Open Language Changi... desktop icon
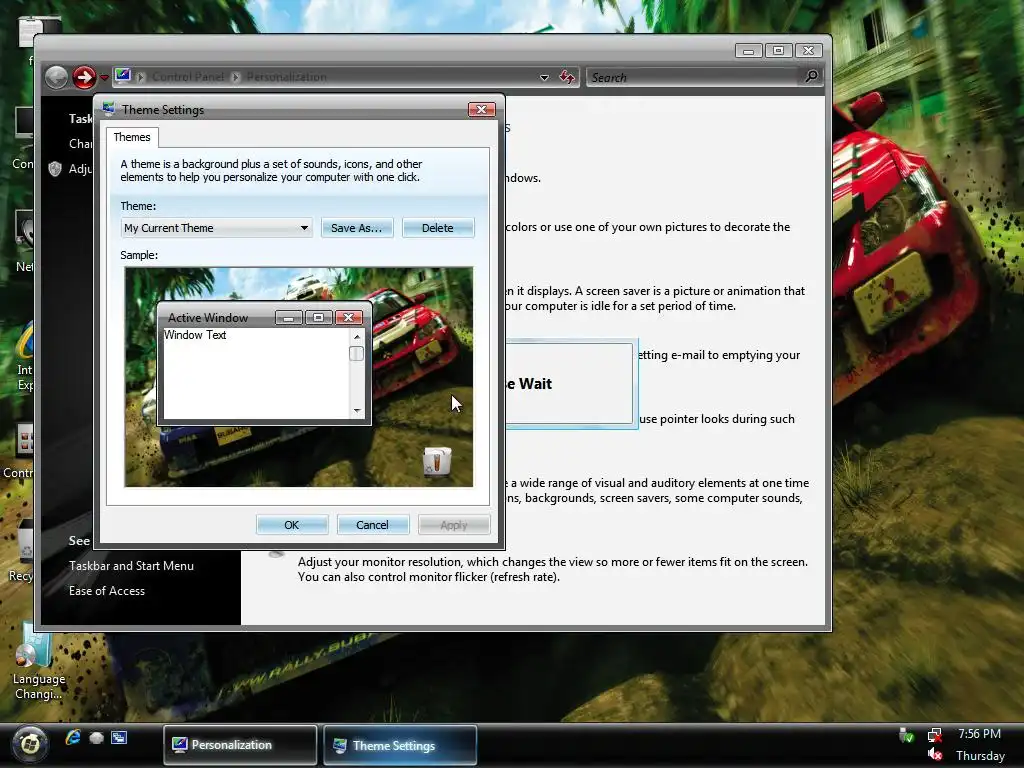Screen dimensions: 1024x768 click(37, 662)
